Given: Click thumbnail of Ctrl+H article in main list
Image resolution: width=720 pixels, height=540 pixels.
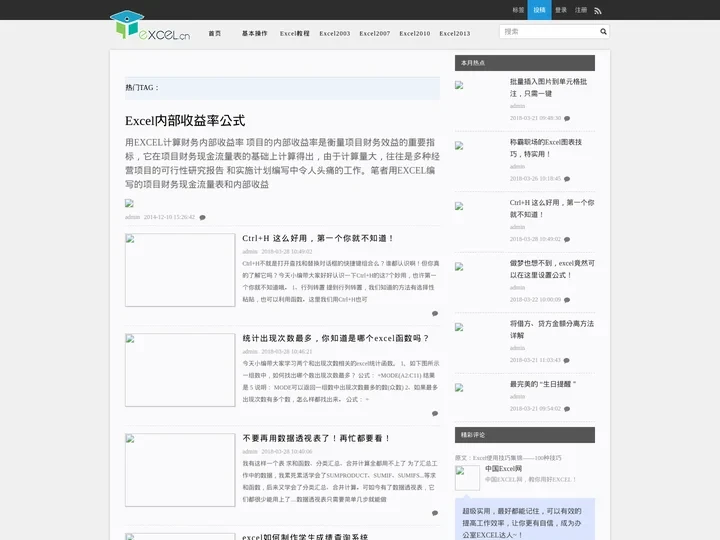Looking at the screenshot, I should [180, 270].
